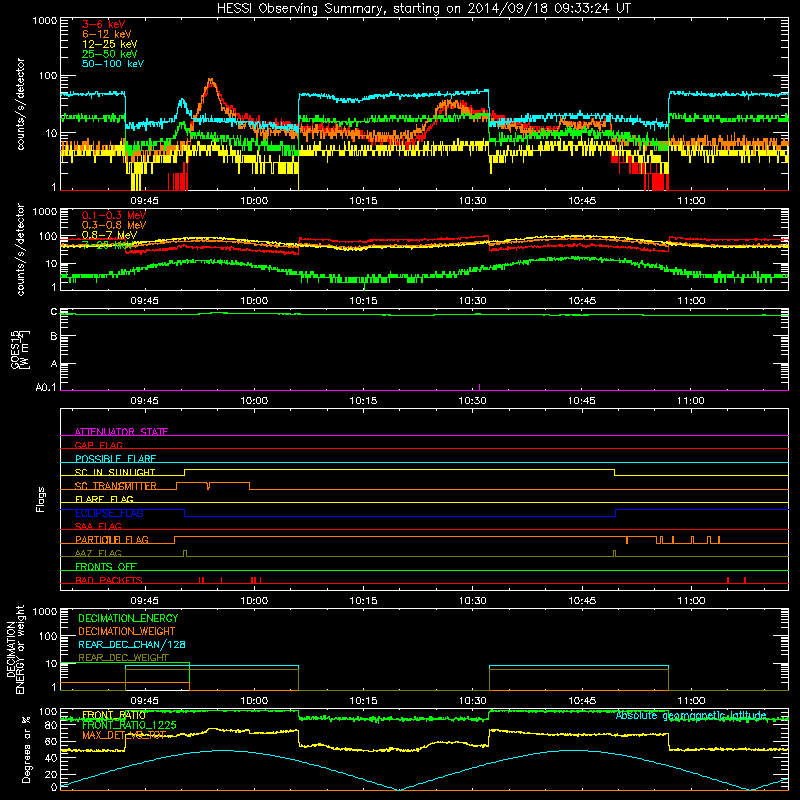Click the Degrees or % axis title

coord(26,750)
